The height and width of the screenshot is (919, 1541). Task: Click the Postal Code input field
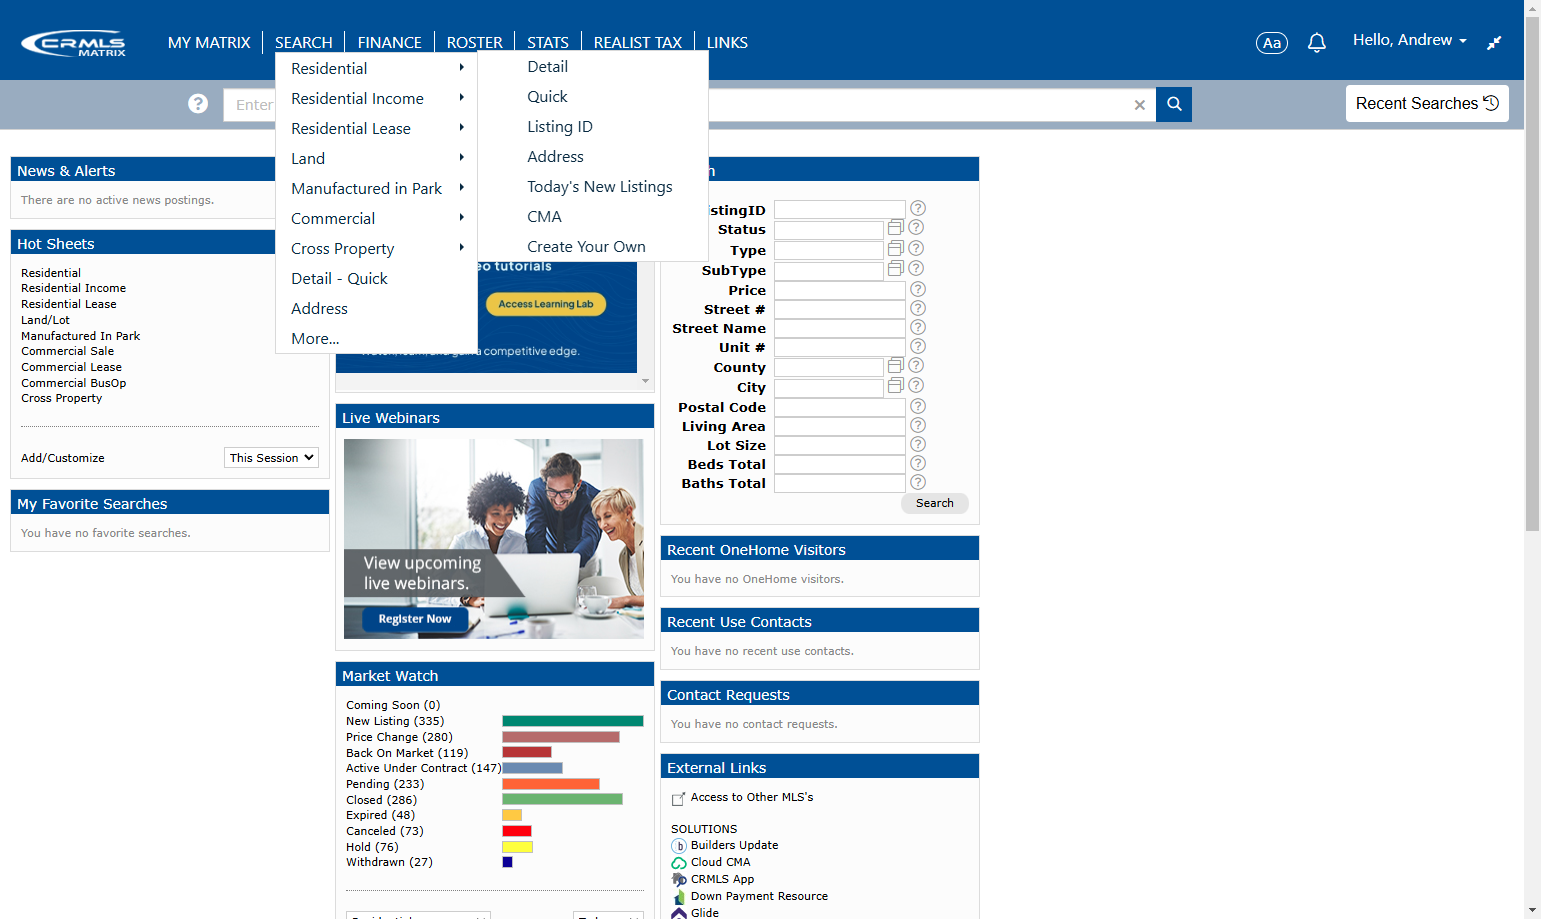(840, 407)
